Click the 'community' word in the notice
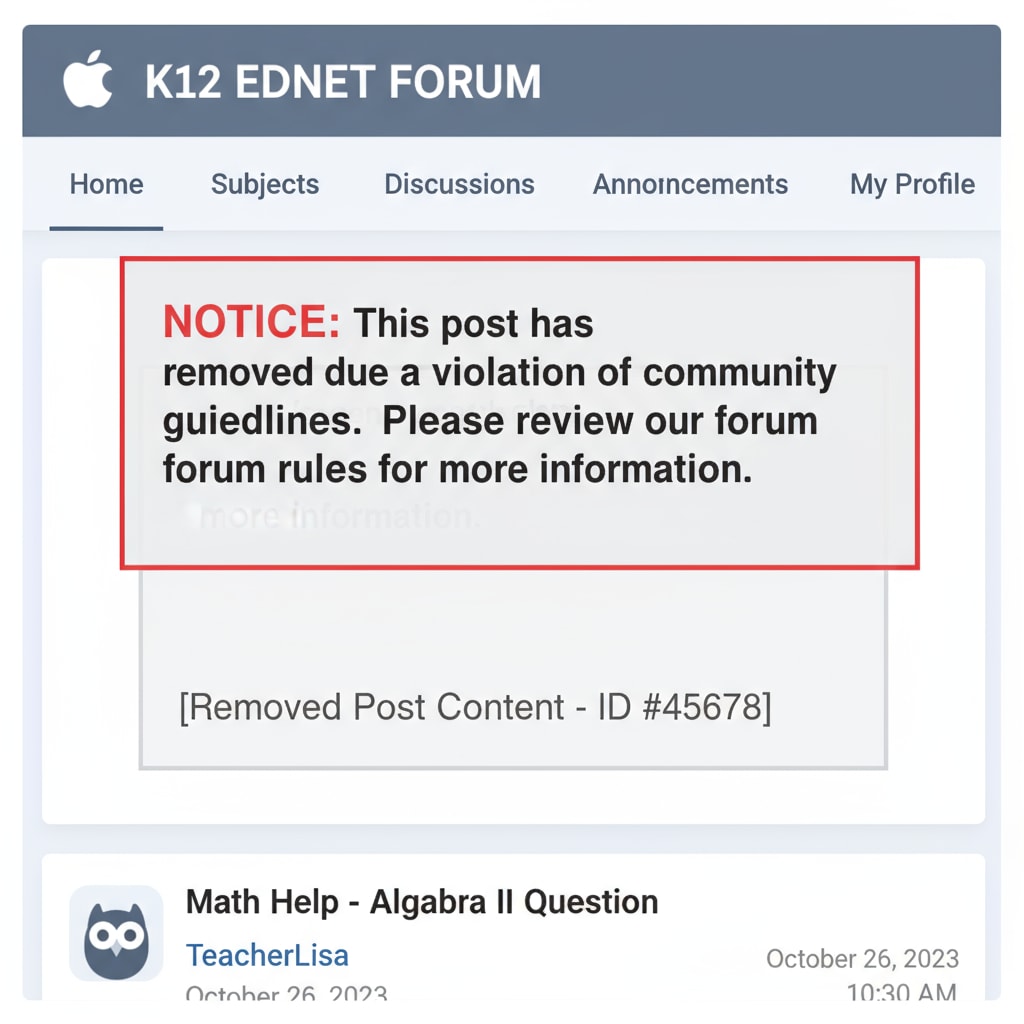 pyautogui.click(x=739, y=372)
